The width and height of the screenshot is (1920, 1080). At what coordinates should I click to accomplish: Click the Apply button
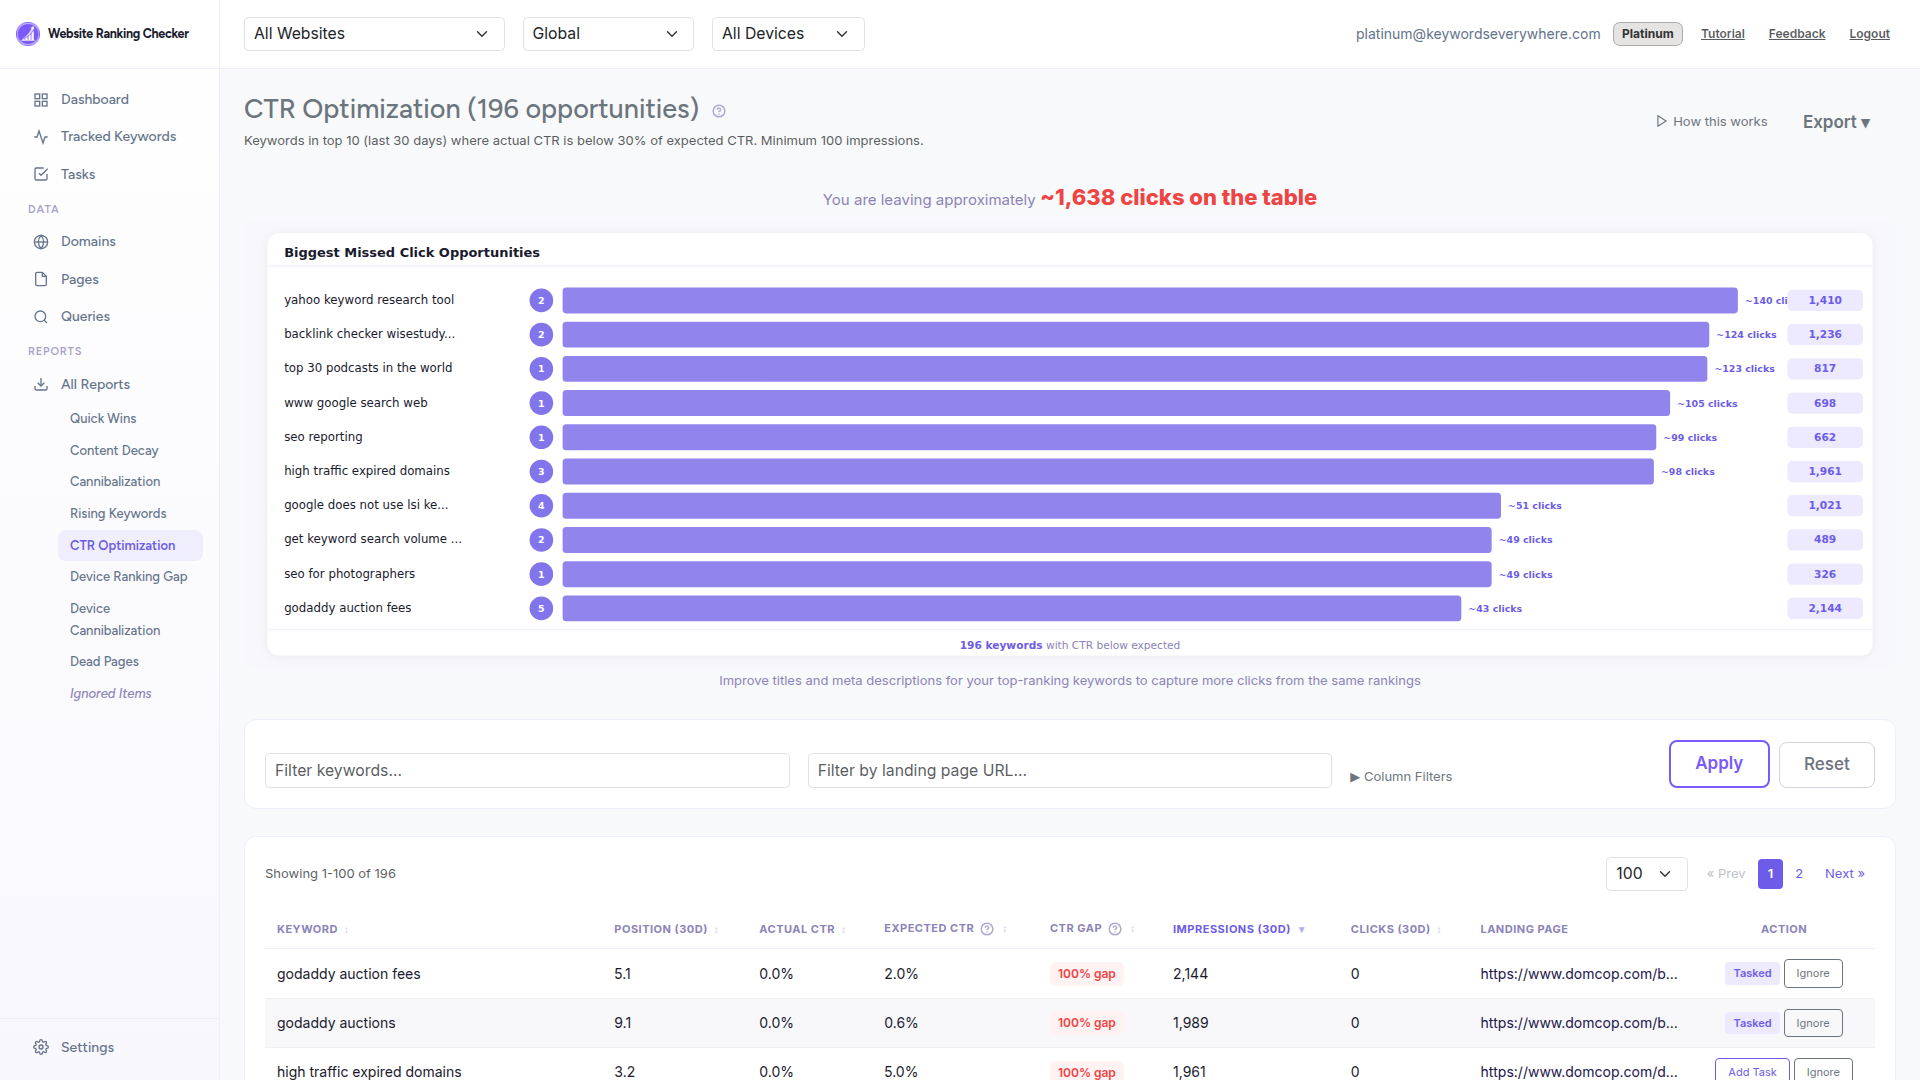(x=1719, y=763)
